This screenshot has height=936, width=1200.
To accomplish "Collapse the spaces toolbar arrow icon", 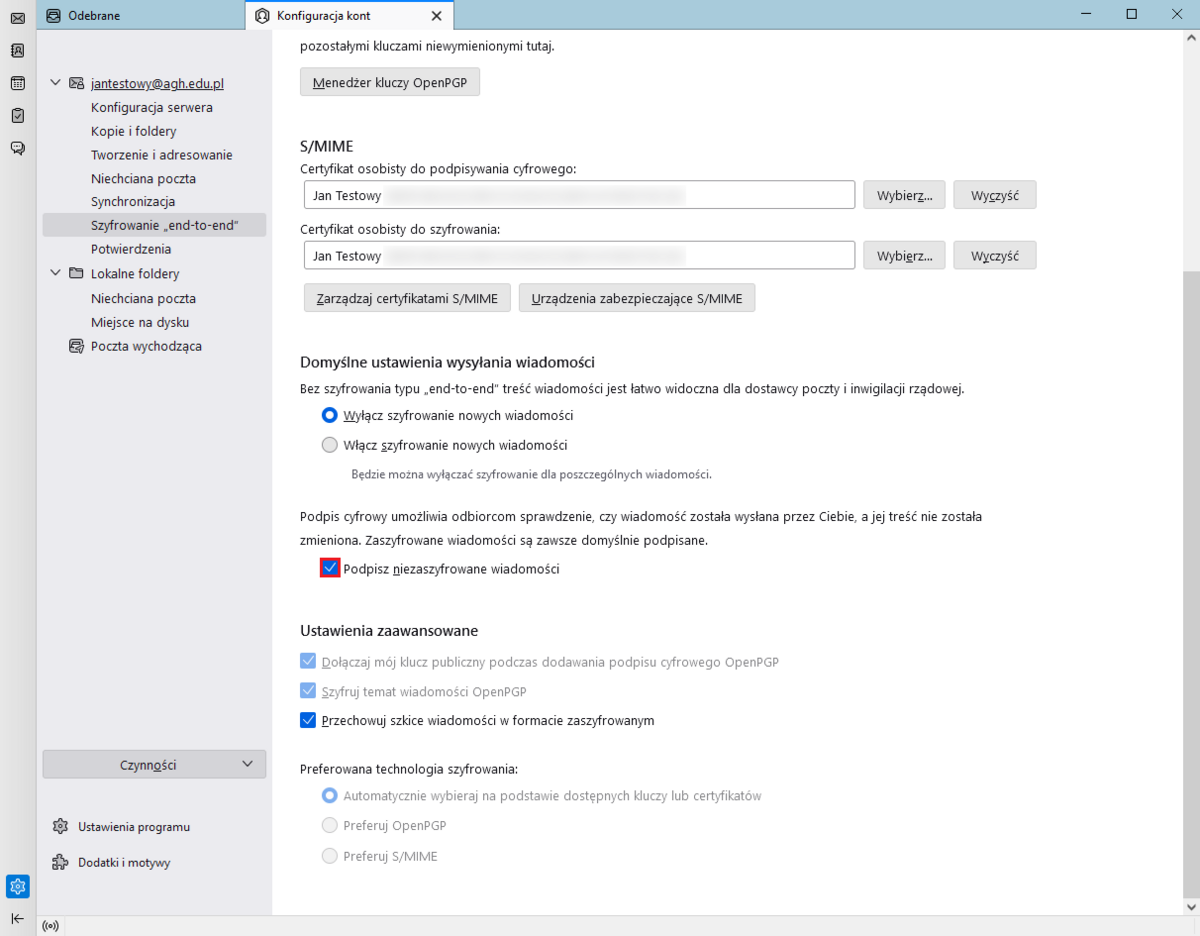I will point(17,918).
